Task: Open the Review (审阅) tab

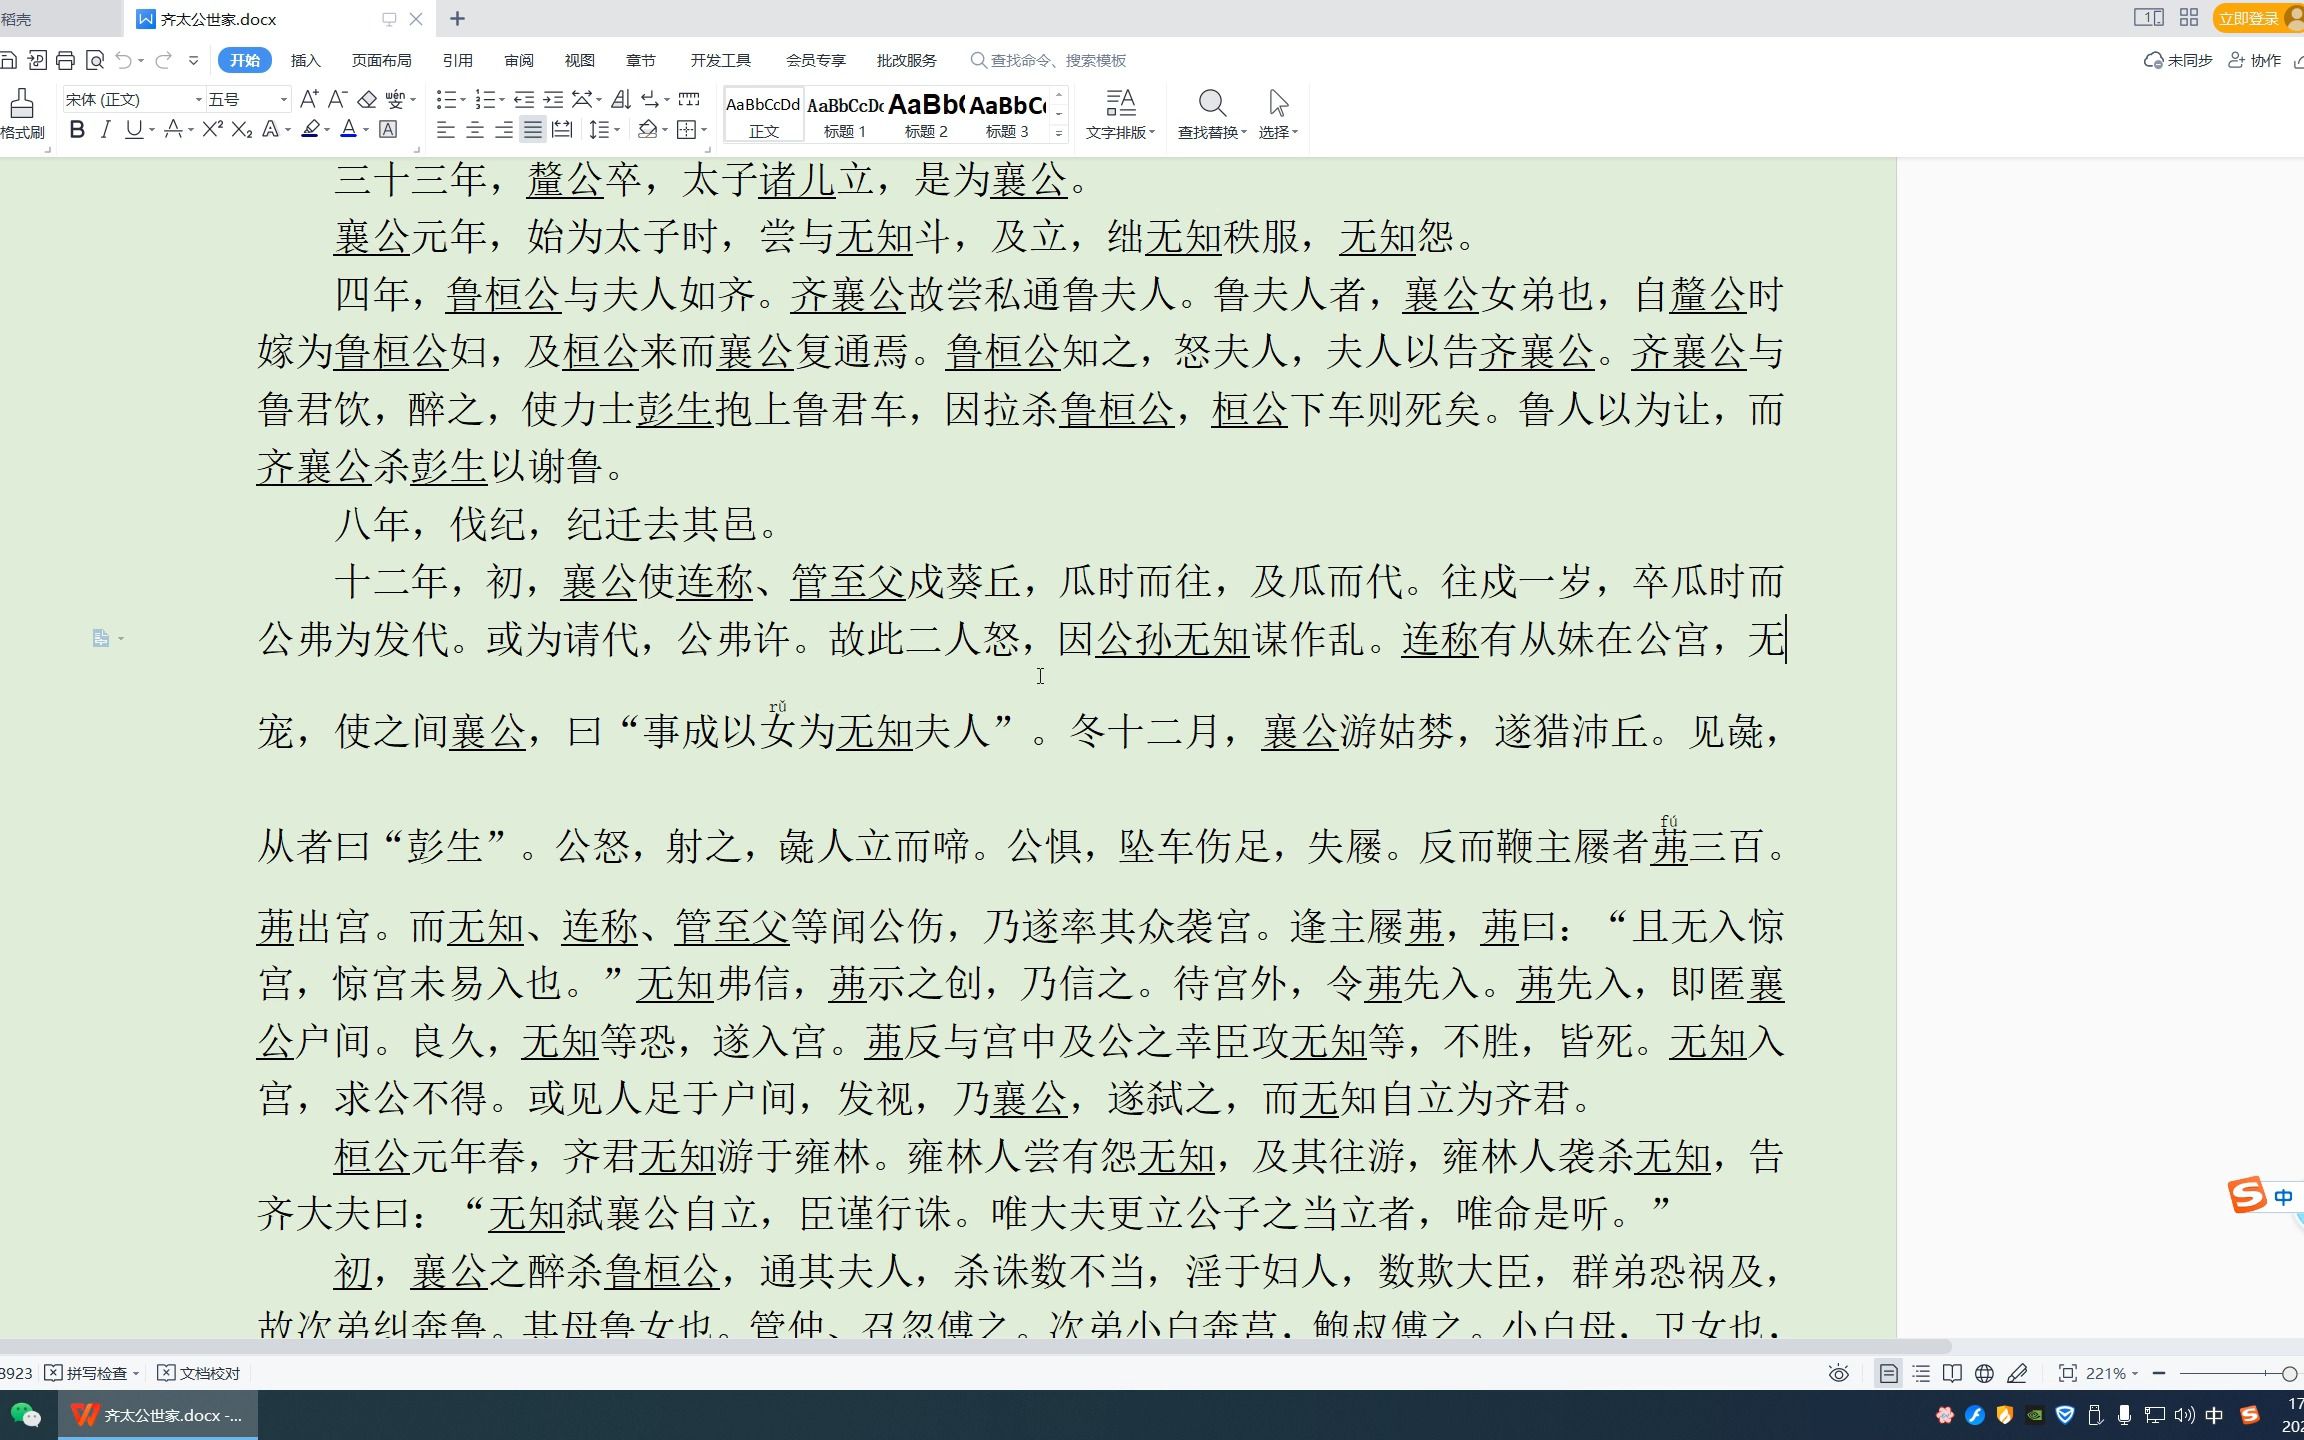Action: tap(518, 60)
